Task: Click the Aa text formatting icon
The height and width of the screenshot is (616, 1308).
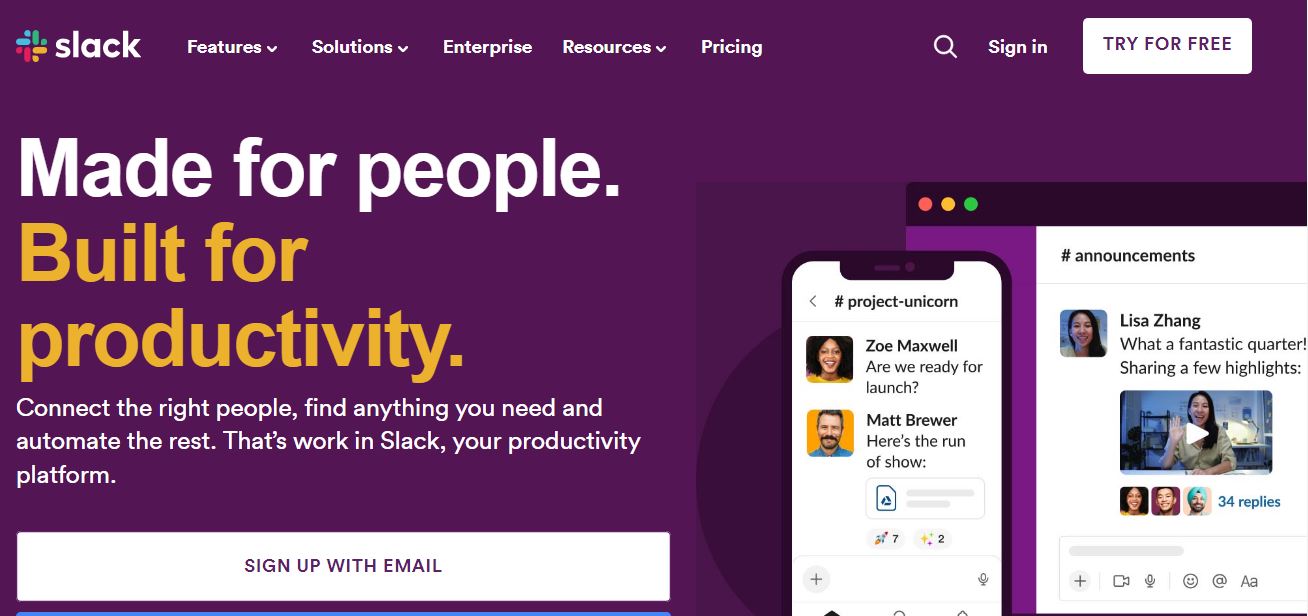Action: coord(1249,581)
